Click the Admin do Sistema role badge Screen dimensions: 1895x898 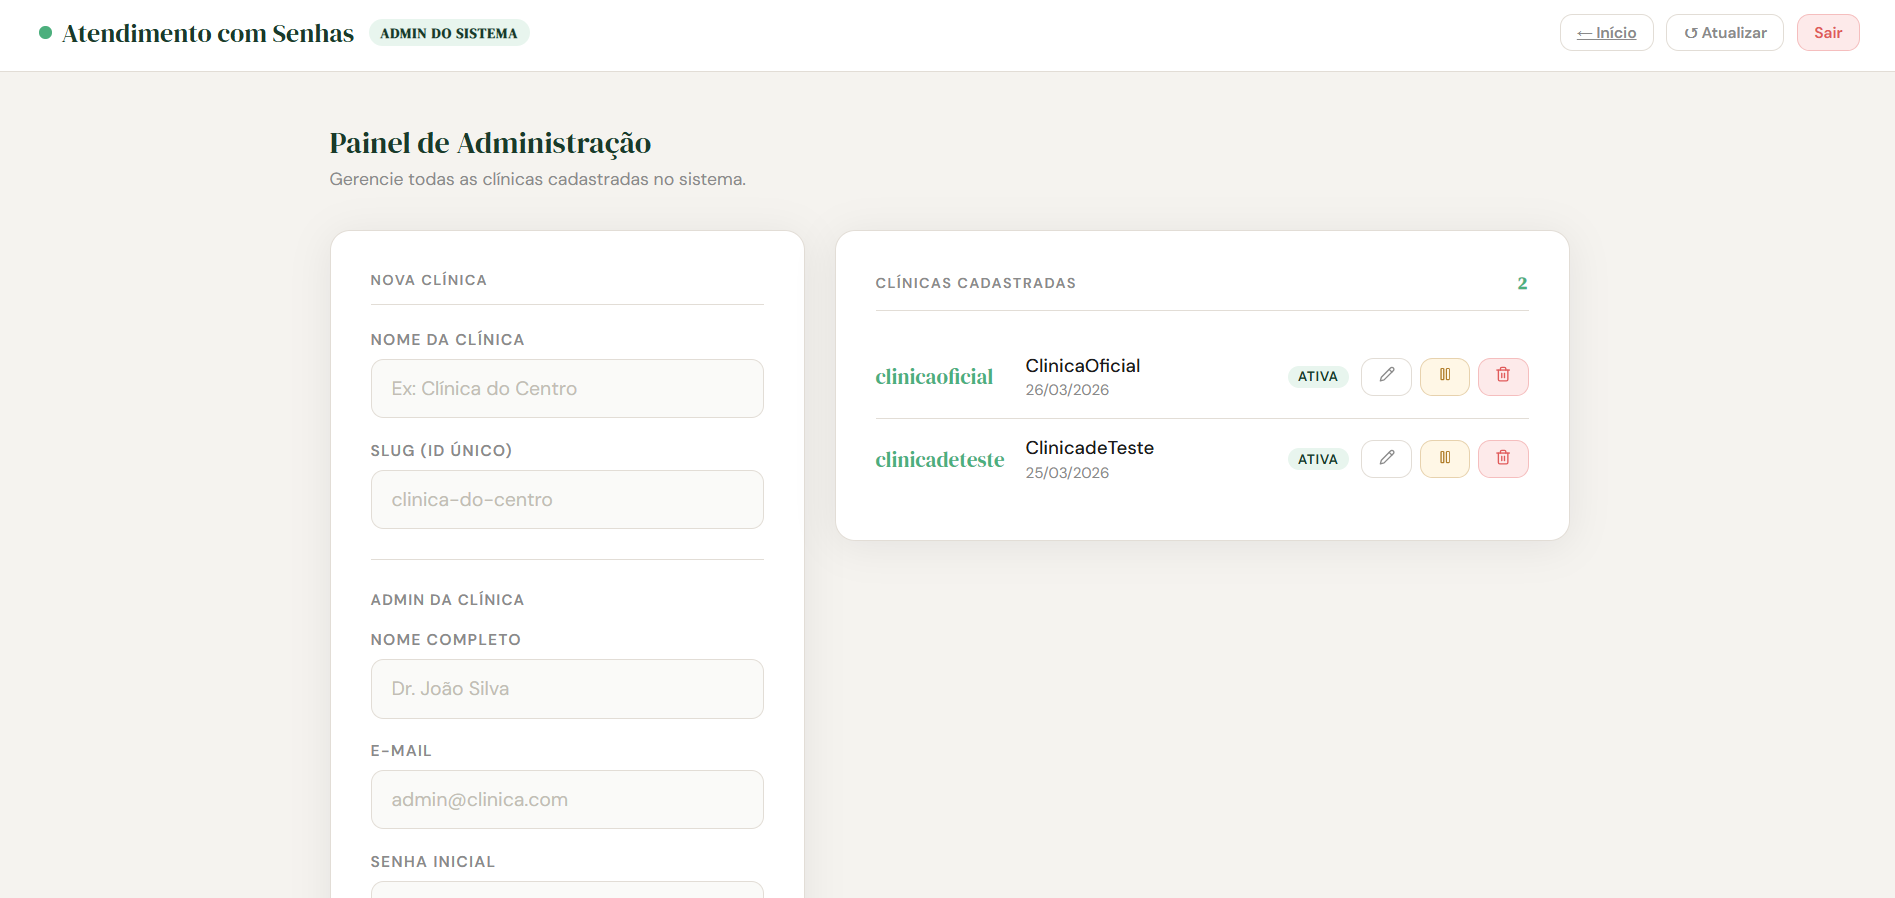[449, 33]
